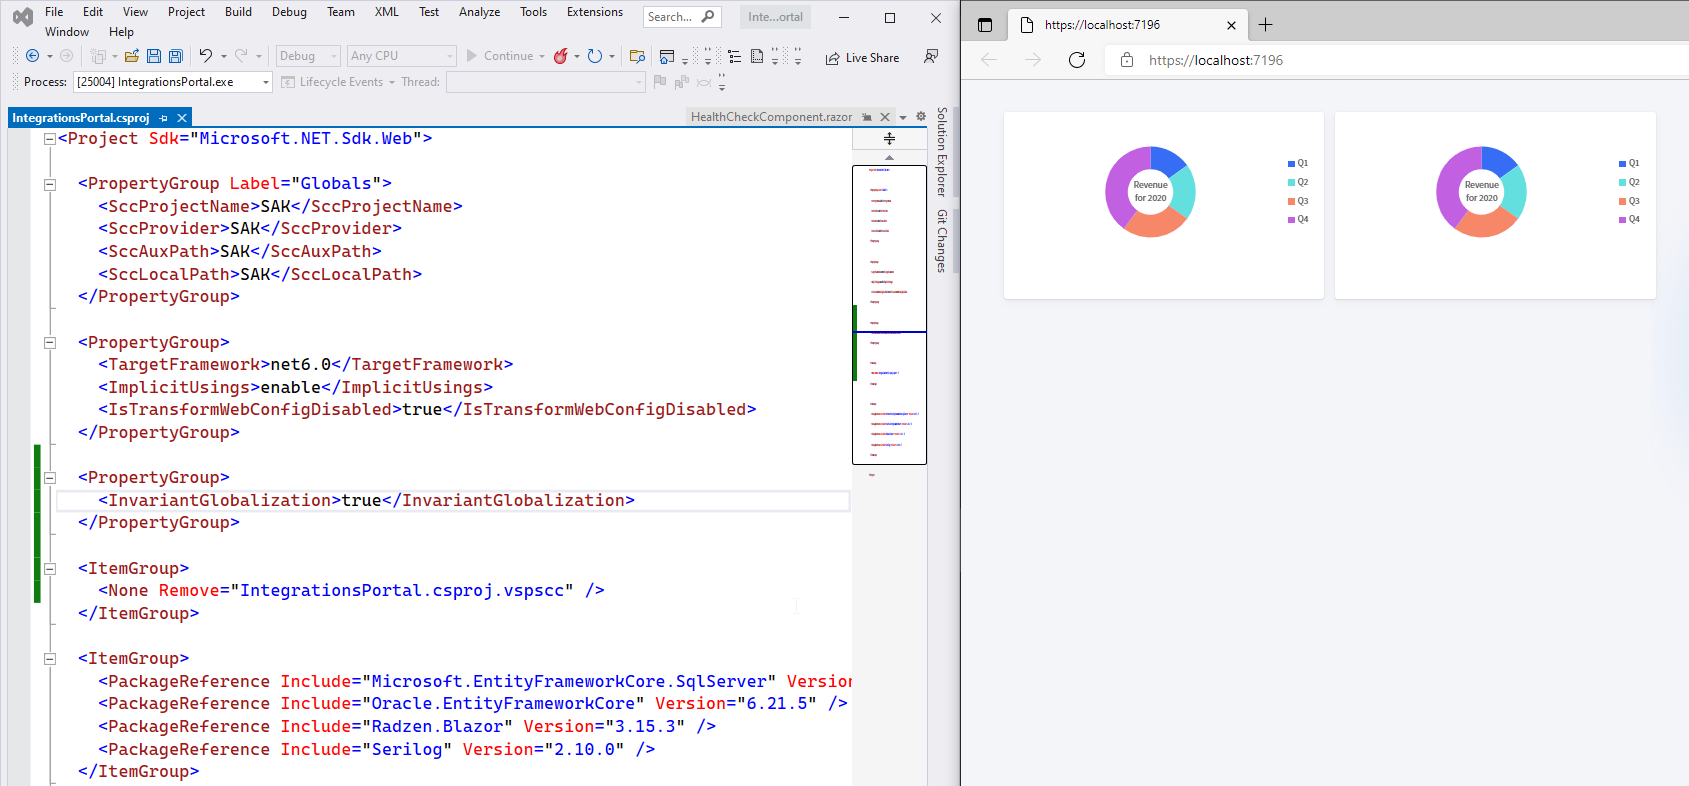Click the indent-lines icon in the toolbar
The image size is (1689, 786).
735,56
